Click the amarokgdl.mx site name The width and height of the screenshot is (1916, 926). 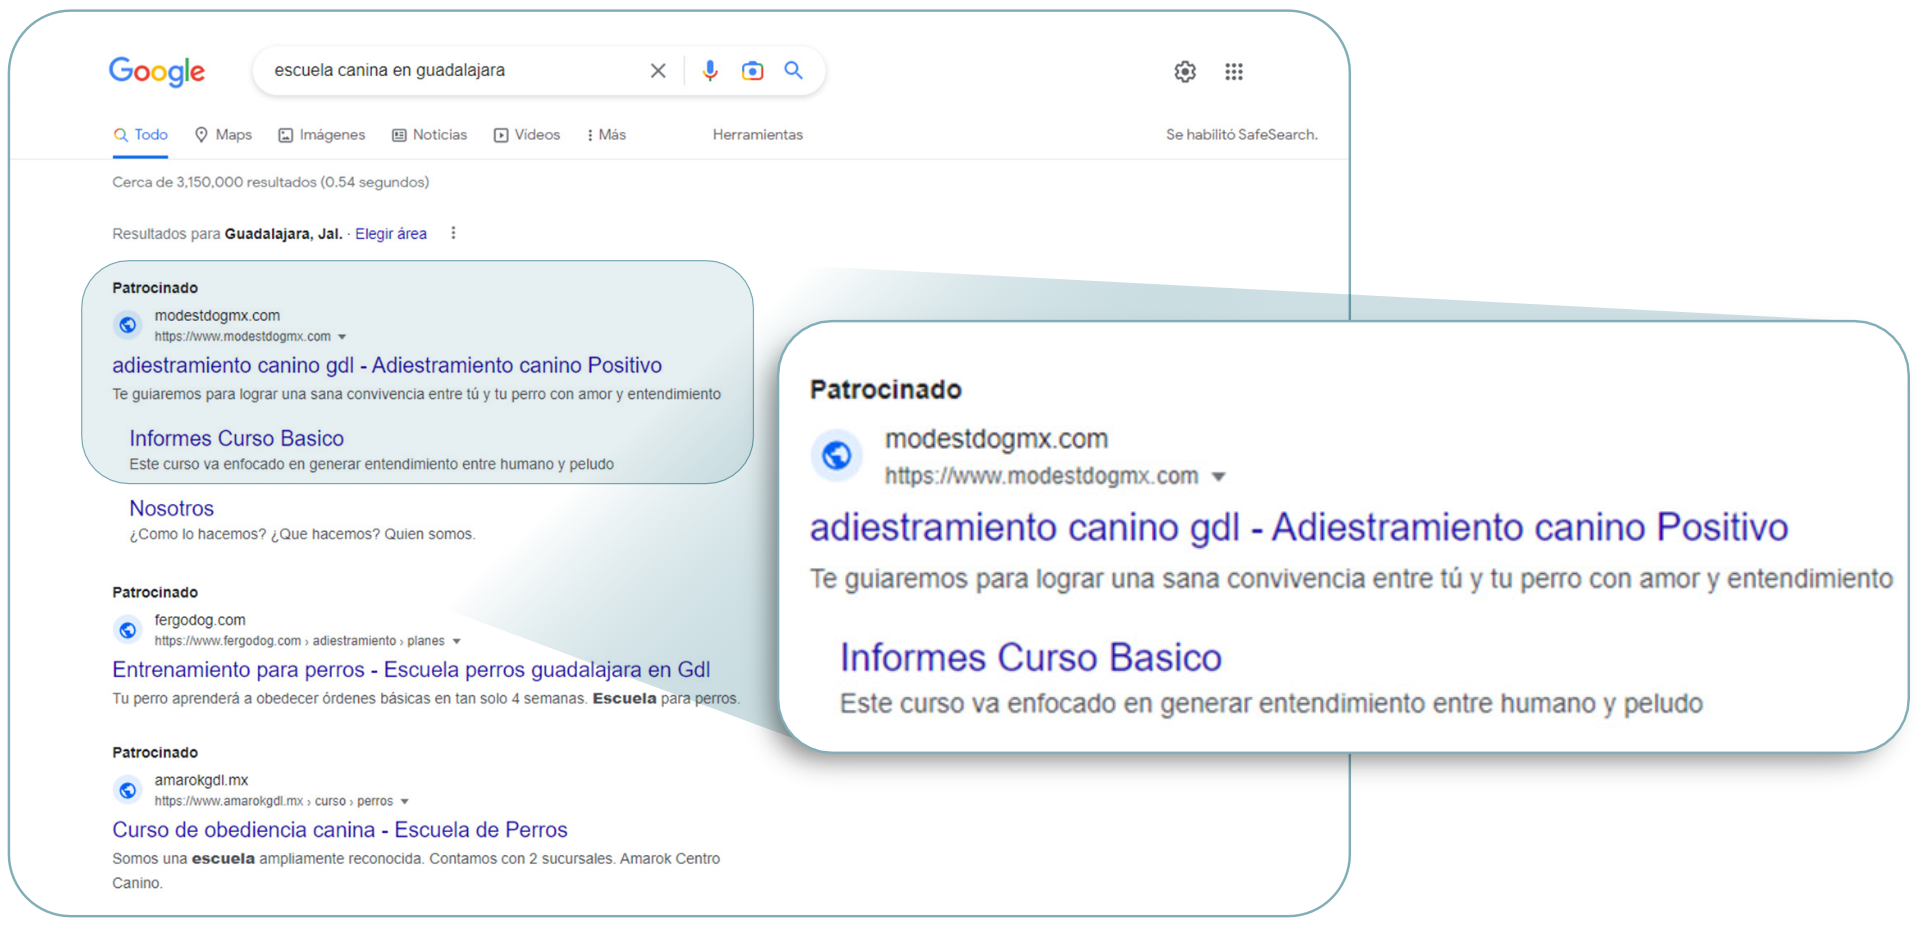201,780
